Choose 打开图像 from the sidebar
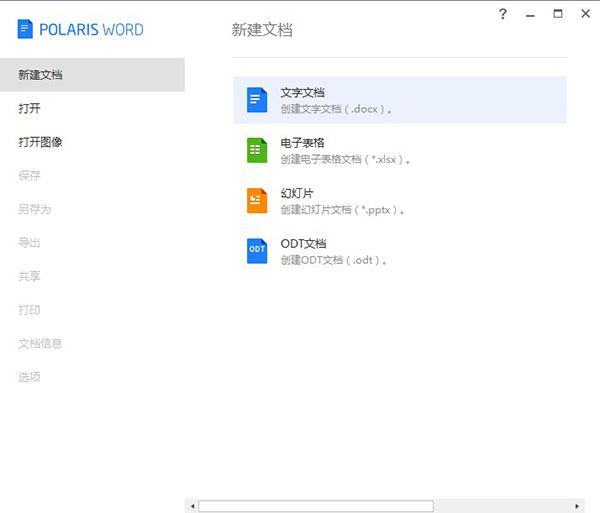Screen dimensions: 600x513 pyautogui.click(x=41, y=142)
